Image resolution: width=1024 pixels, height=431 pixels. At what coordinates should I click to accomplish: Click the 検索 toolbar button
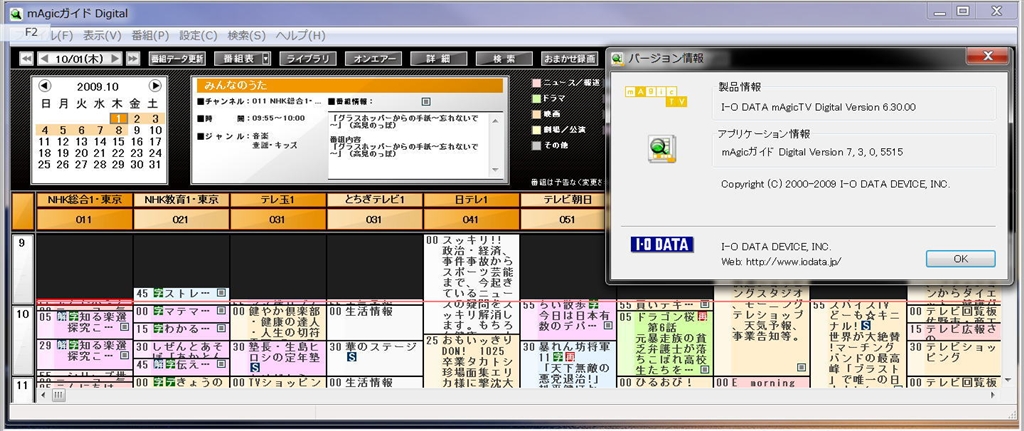point(504,59)
